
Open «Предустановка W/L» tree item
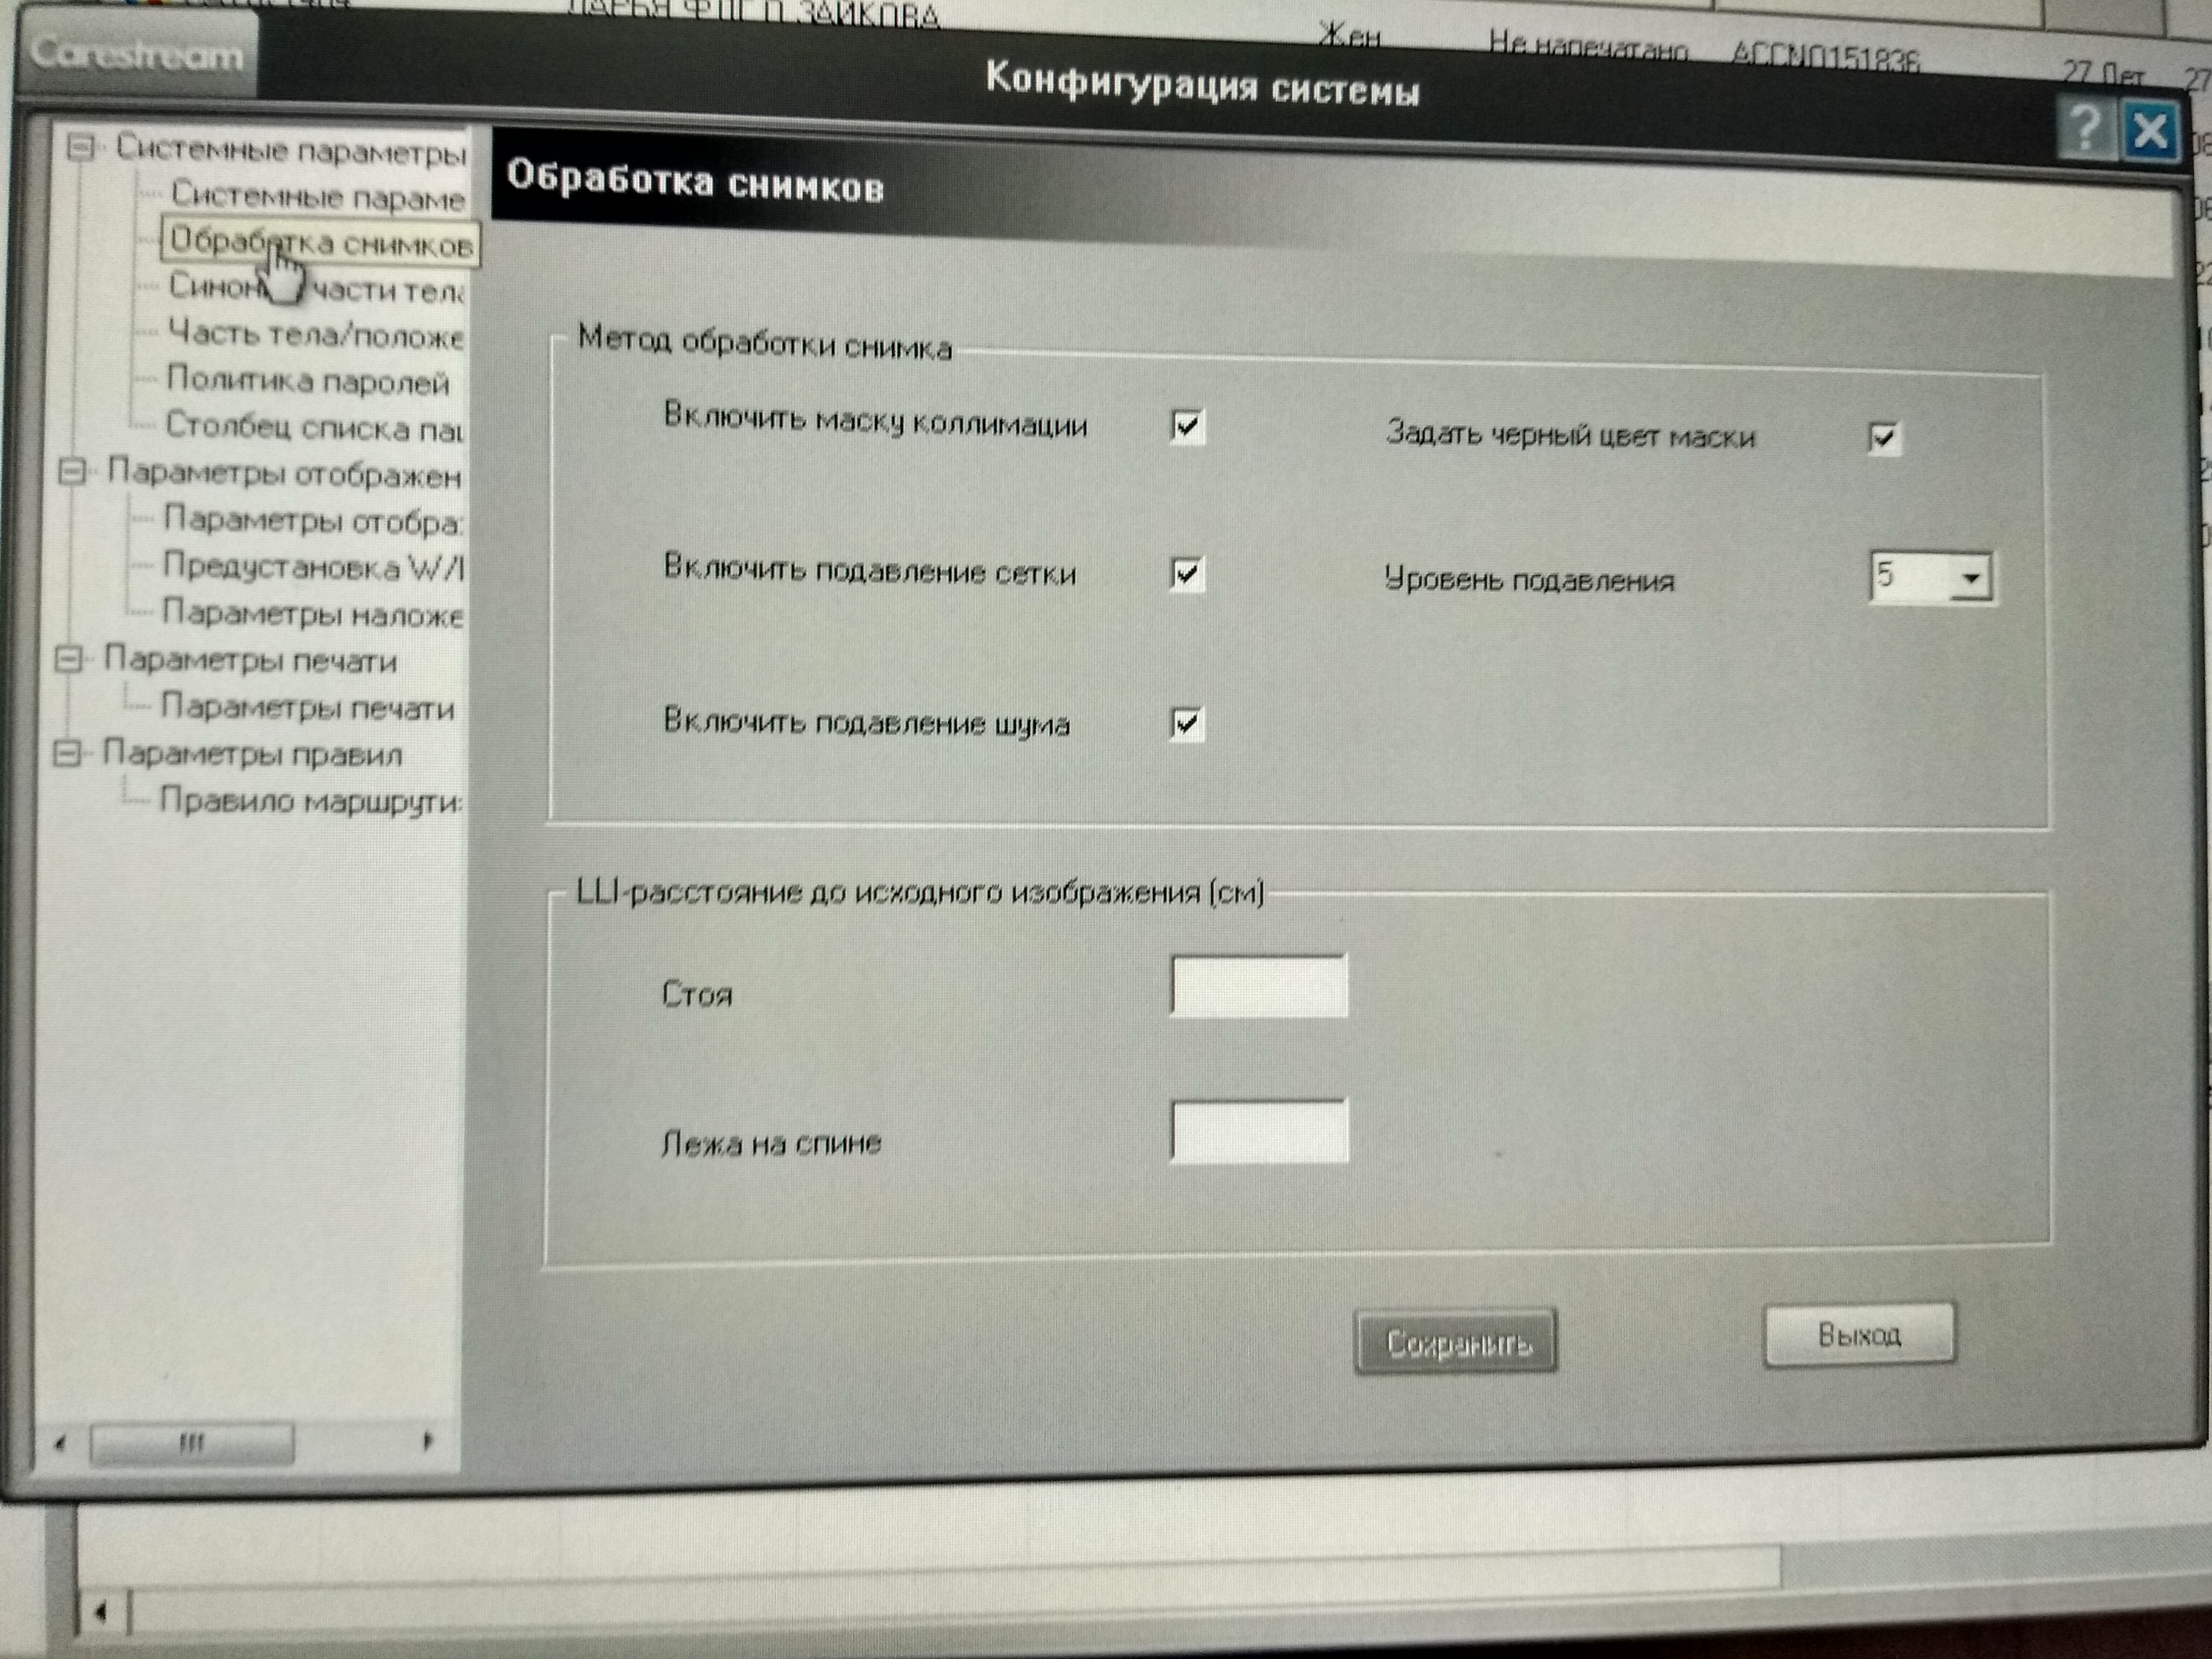tap(312, 567)
